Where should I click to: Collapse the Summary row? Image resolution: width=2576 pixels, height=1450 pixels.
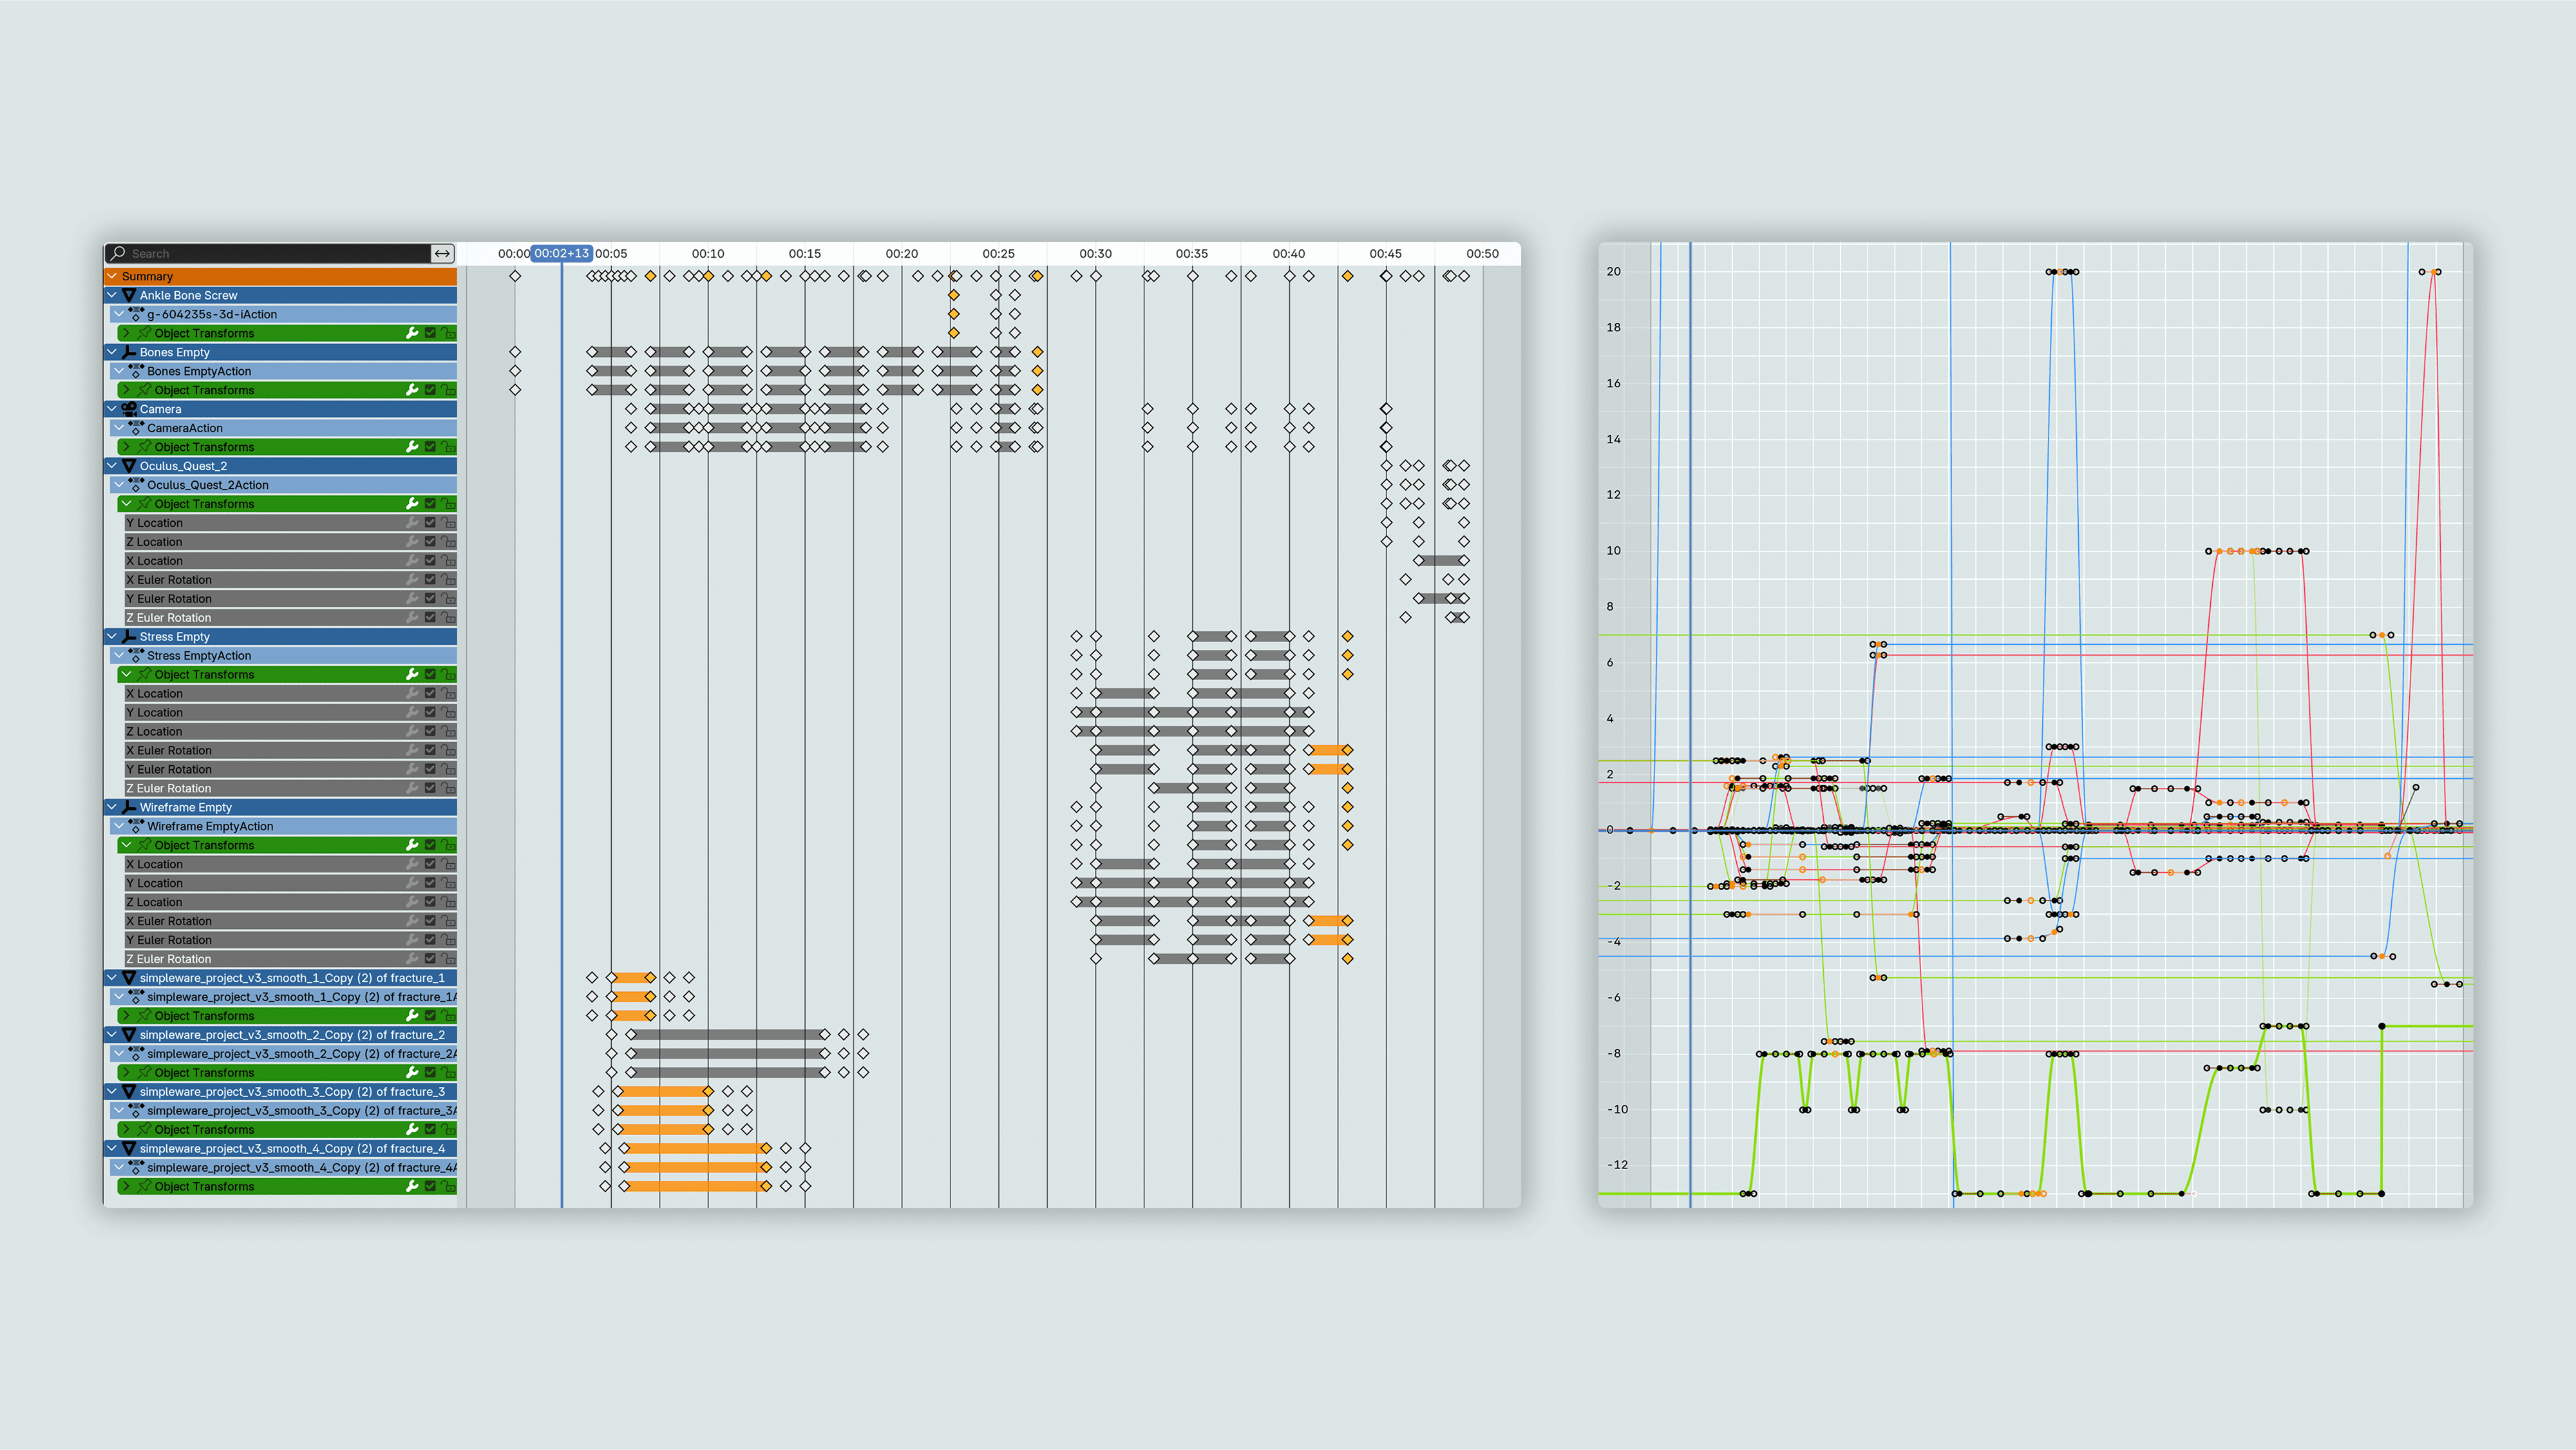(112, 276)
